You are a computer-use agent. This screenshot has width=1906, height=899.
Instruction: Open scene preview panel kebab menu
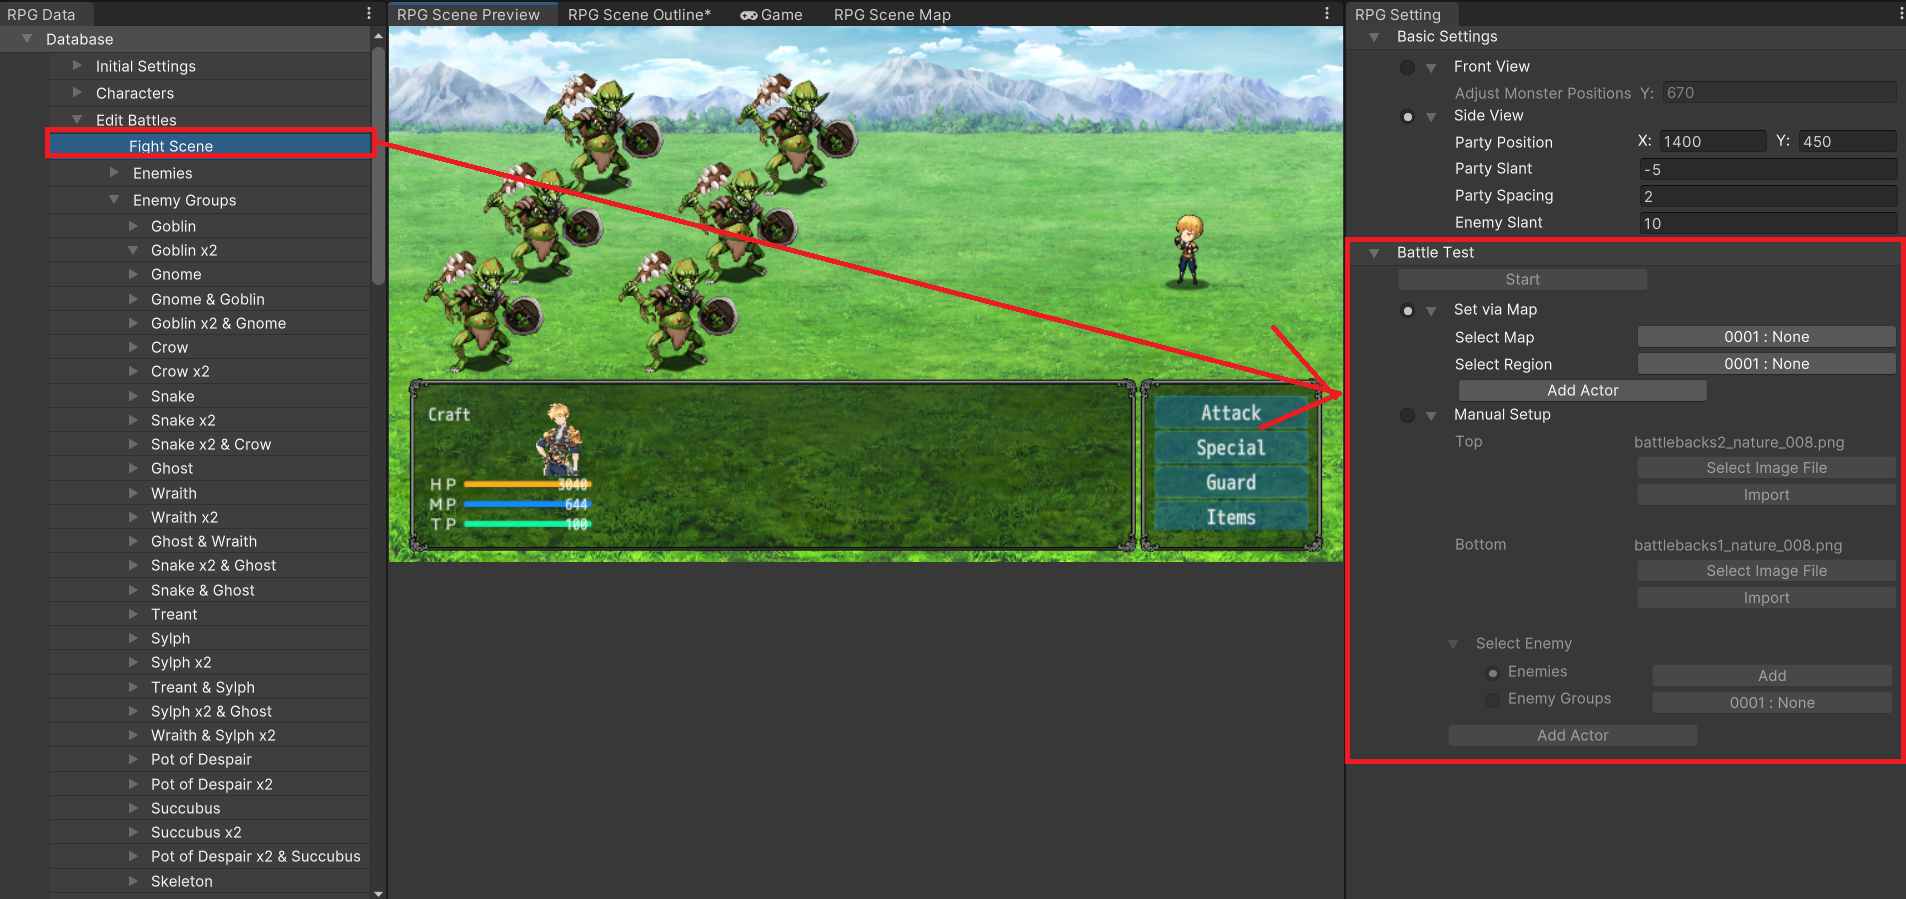[x=1327, y=14]
